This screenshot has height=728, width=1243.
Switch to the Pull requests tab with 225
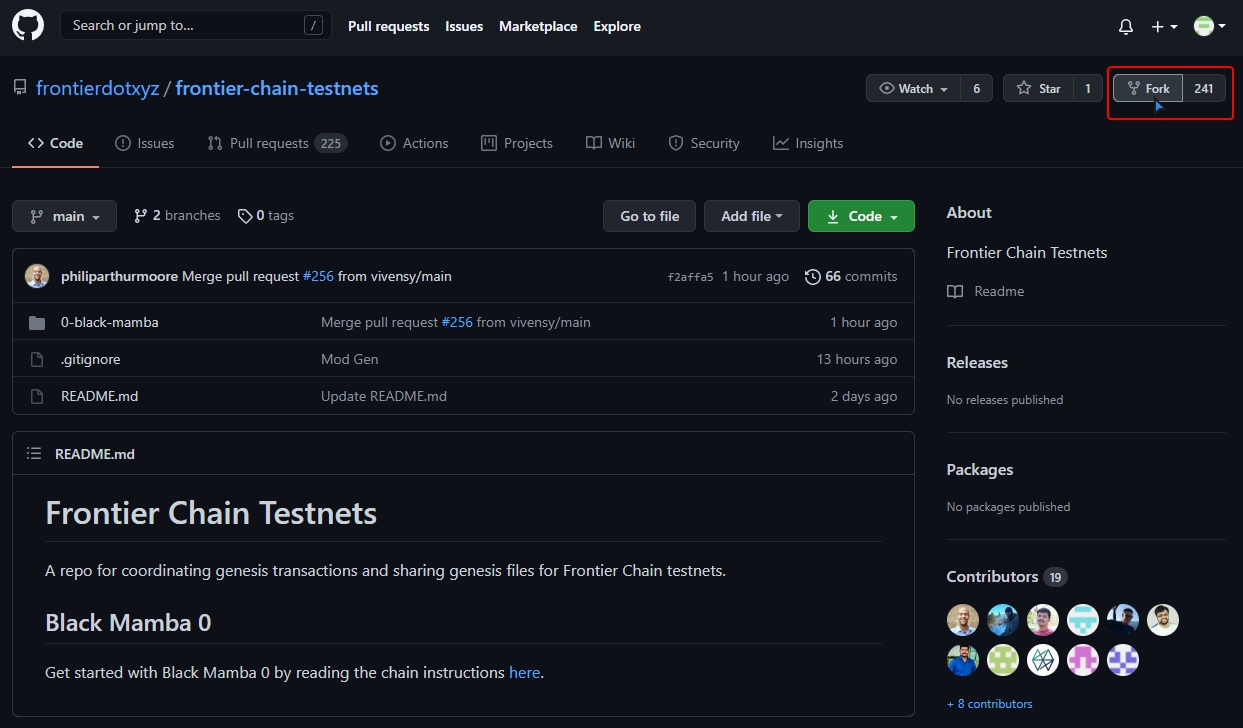(277, 143)
